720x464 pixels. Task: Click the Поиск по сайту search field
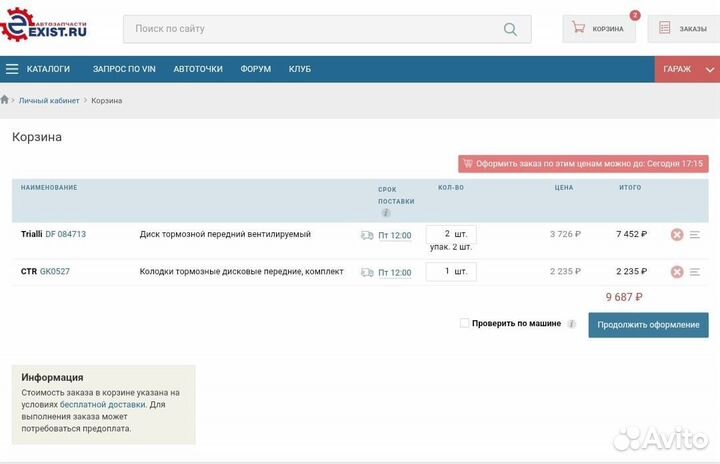tap(310, 29)
